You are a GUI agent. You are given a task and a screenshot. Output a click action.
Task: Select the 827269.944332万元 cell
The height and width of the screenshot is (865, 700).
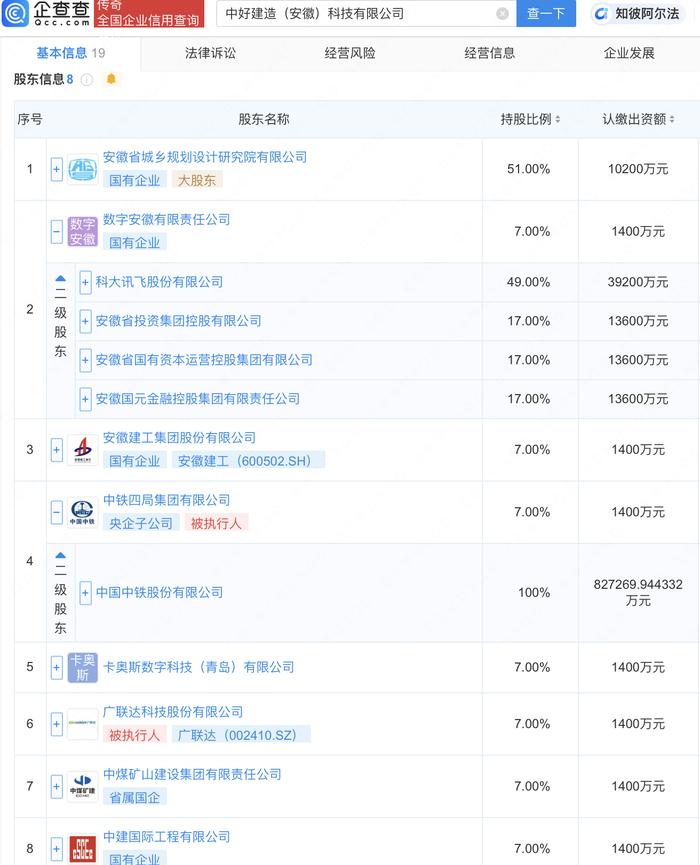(x=638, y=593)
